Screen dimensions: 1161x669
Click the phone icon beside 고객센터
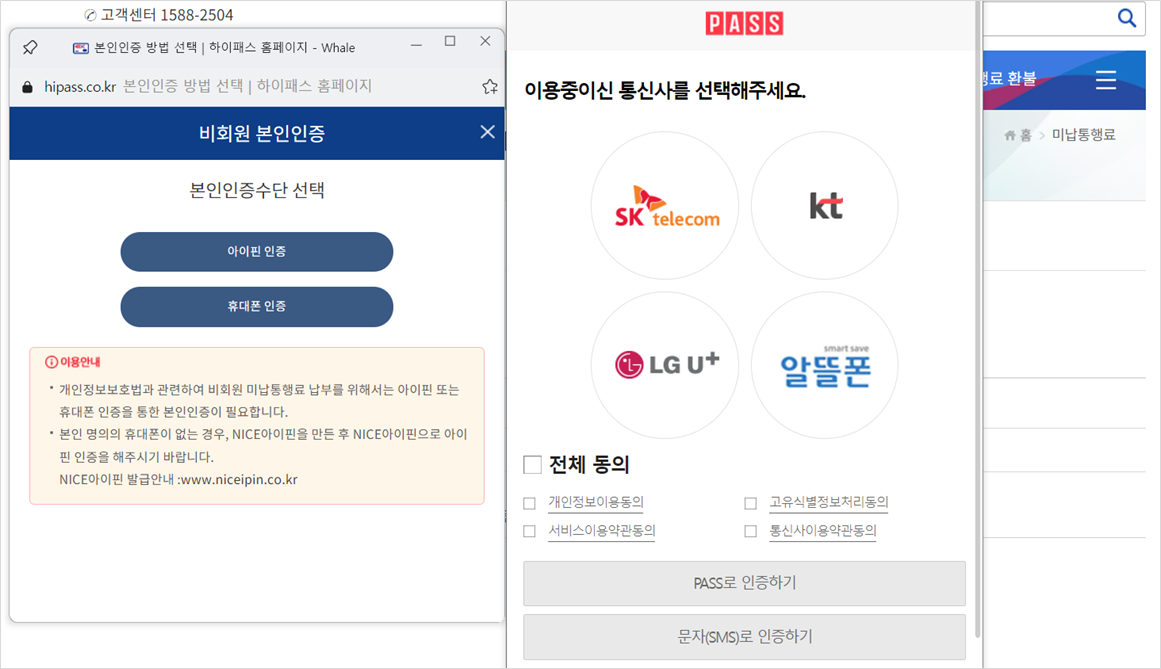pos(90,16)
